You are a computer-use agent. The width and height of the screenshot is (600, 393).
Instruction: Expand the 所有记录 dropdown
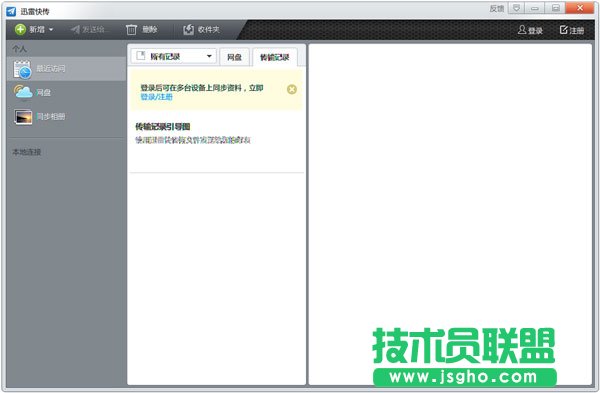point(174,57)
